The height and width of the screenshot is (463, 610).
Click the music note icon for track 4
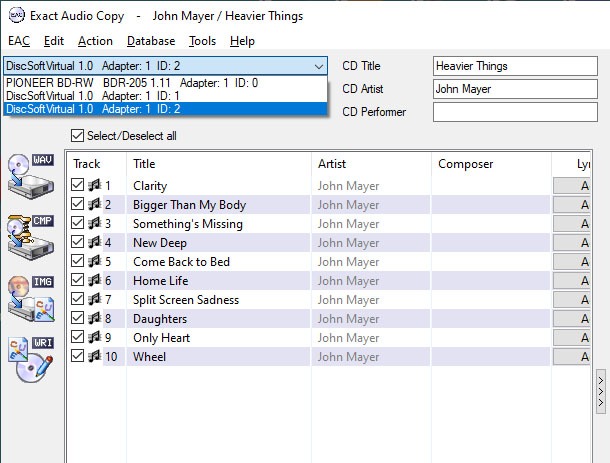pyautogui.click(x=95, y=242)
